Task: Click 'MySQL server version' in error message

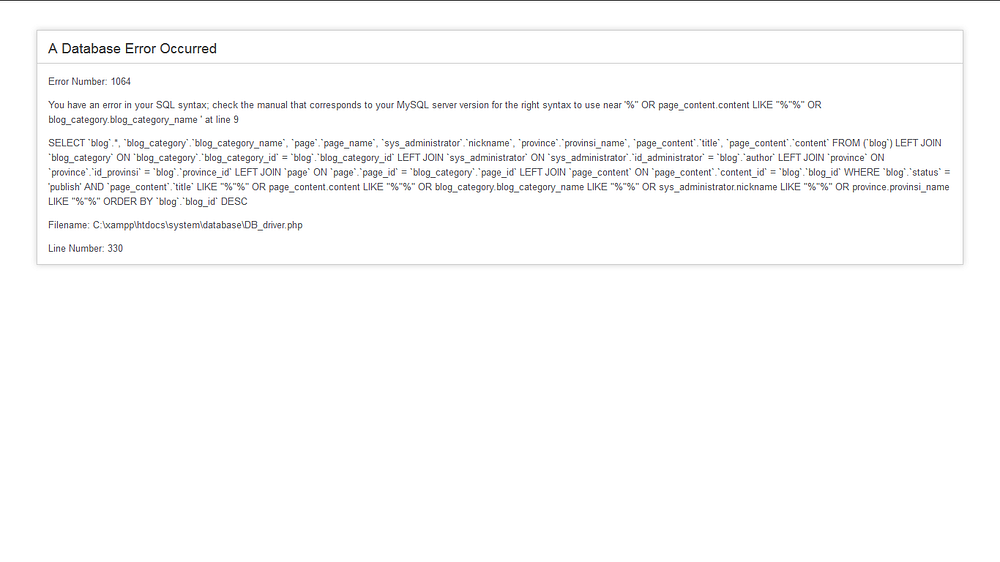Action: 443,105
